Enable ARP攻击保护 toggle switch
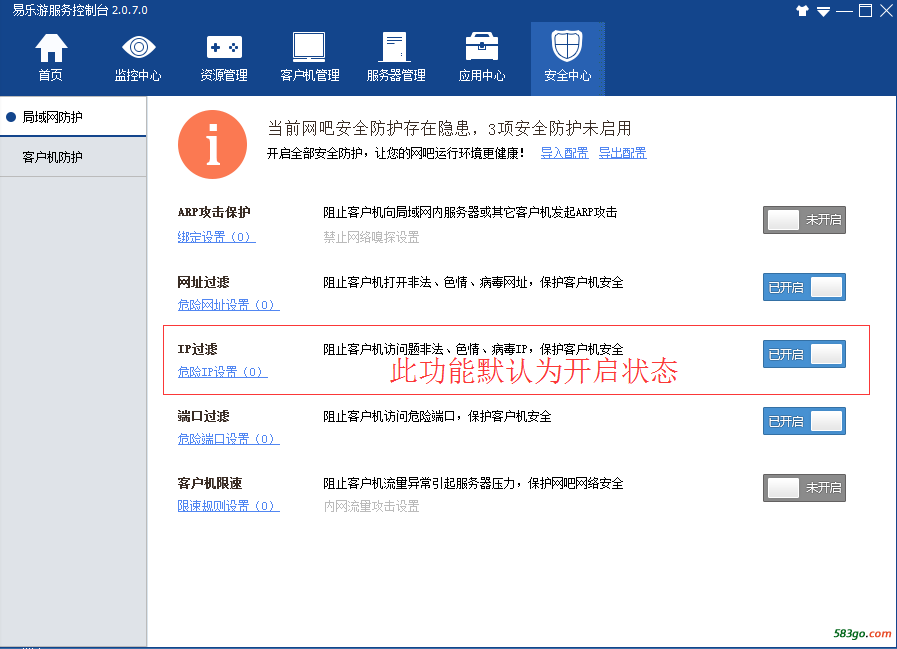This screenshot has width=897, height=649. pos(804,220)
